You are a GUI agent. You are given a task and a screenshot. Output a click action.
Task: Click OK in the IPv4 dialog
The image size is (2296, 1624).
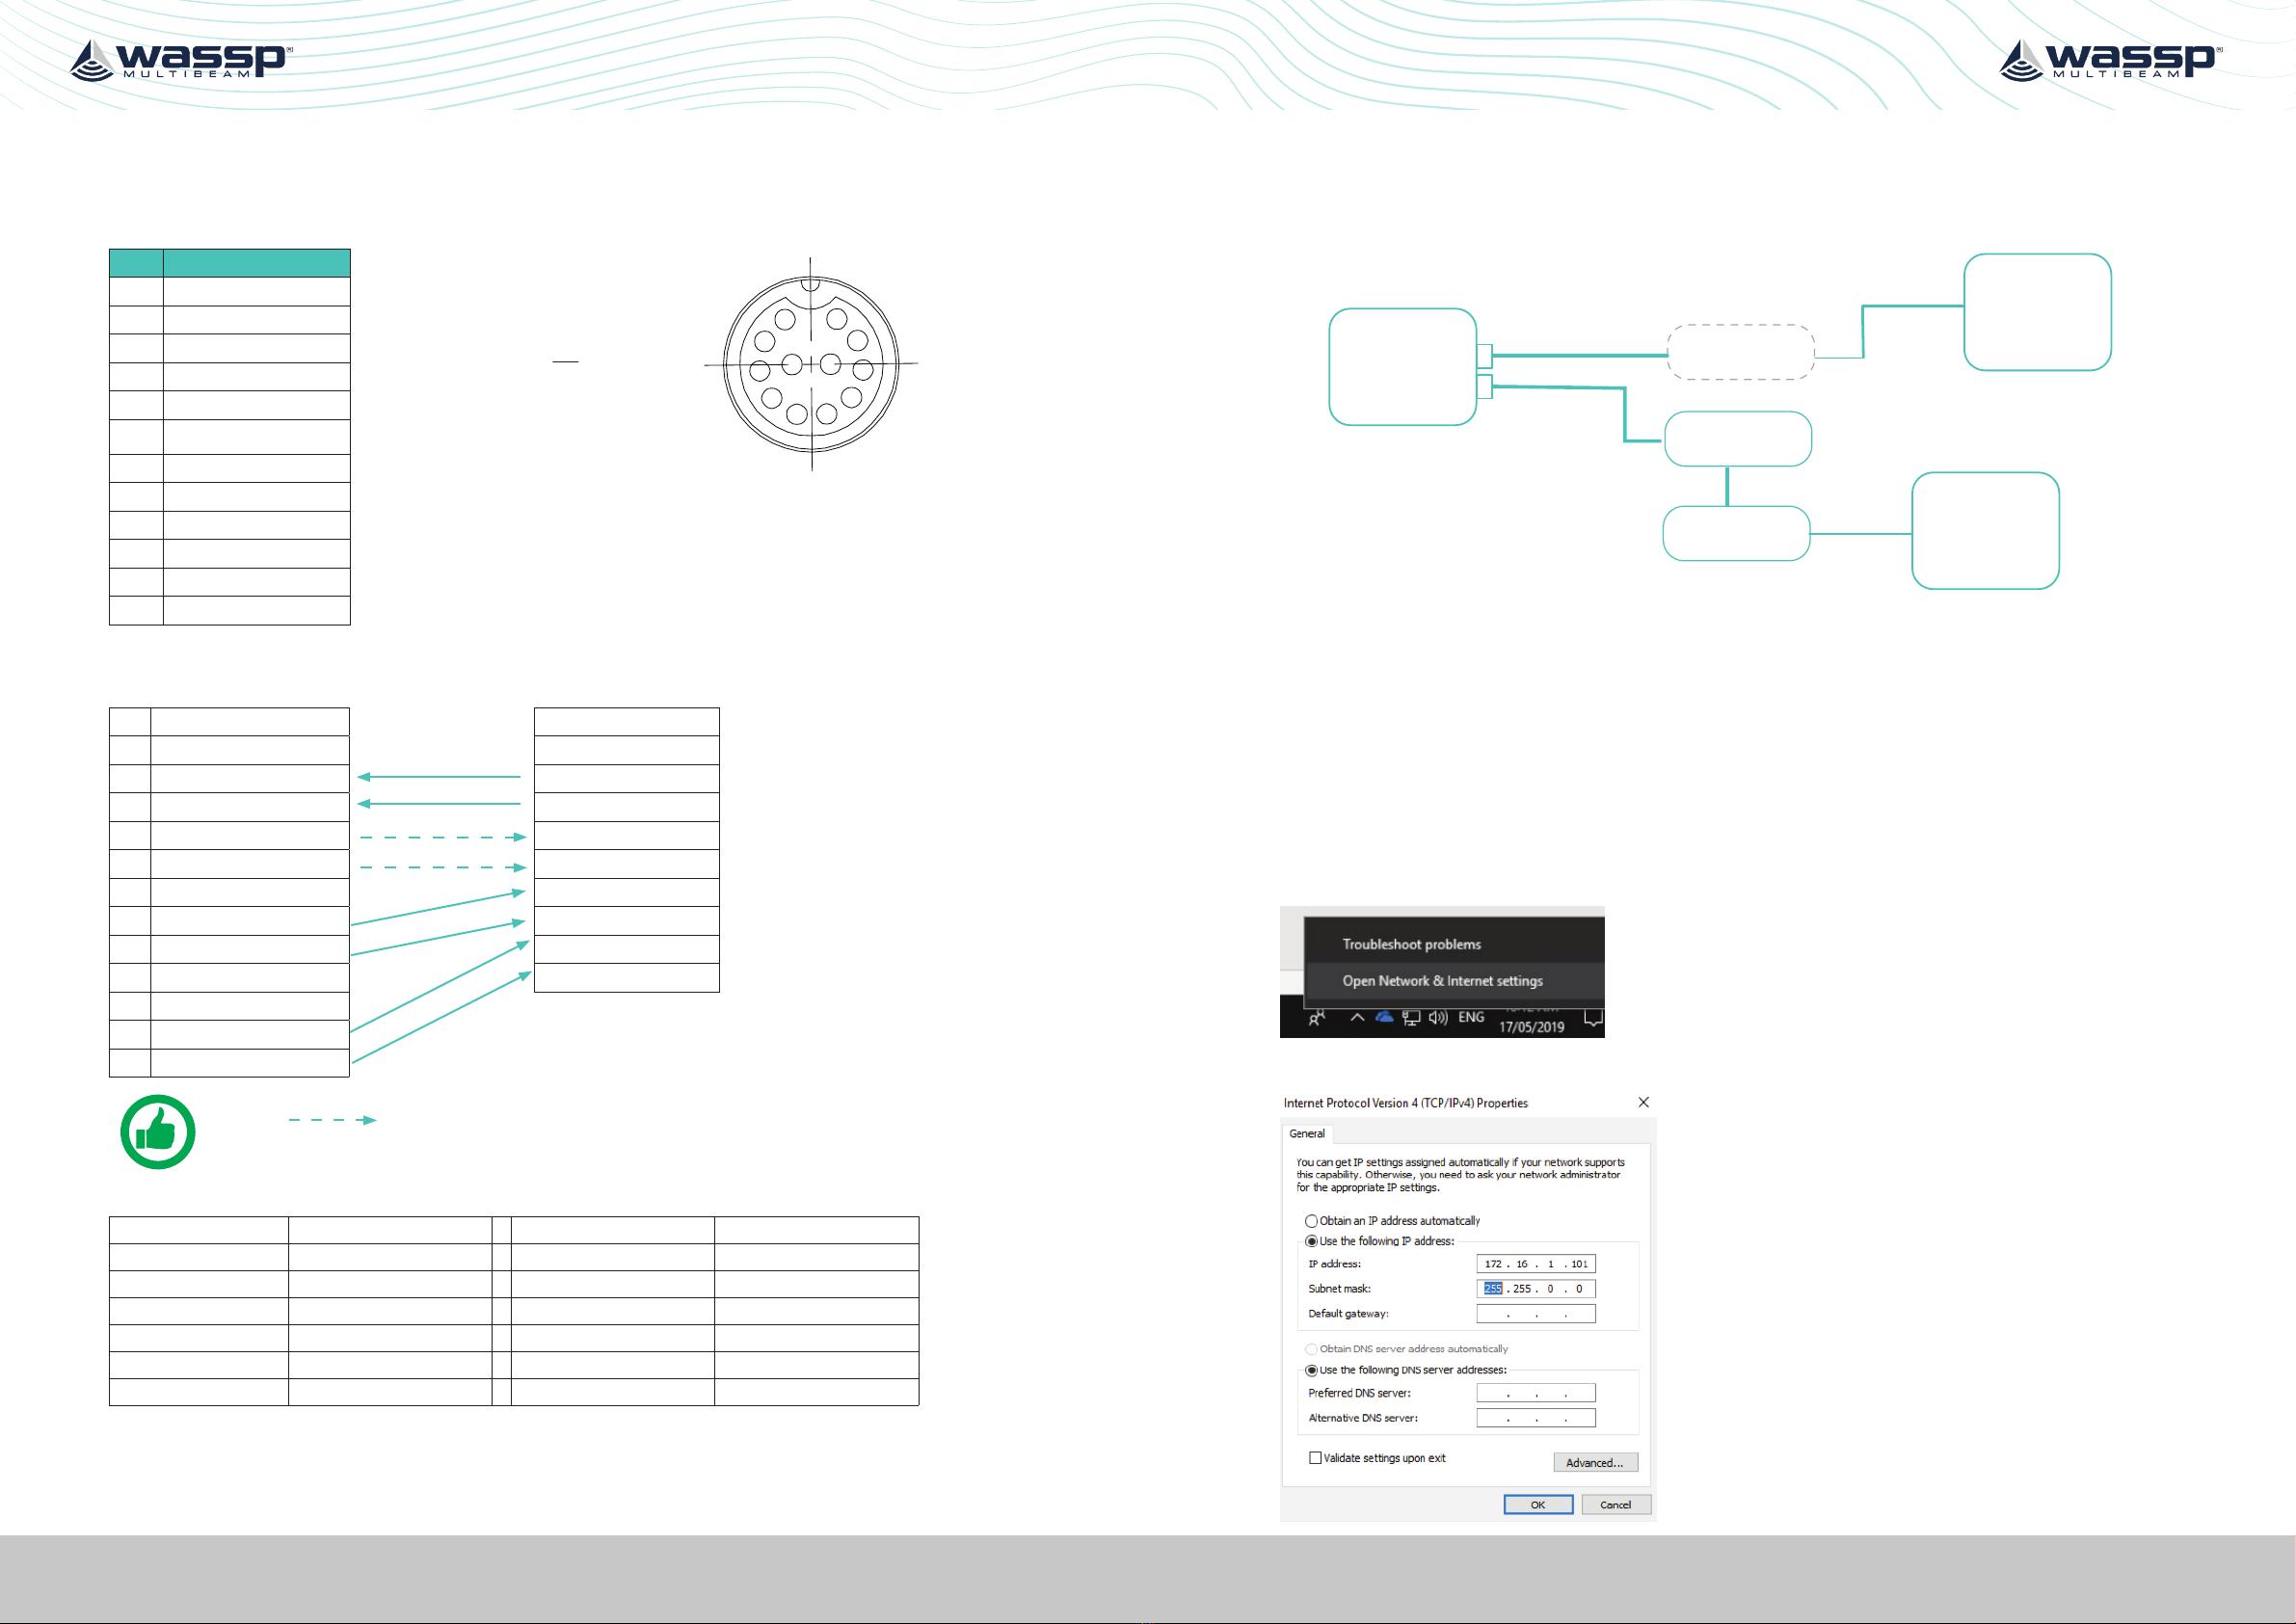(1538, 1505)
